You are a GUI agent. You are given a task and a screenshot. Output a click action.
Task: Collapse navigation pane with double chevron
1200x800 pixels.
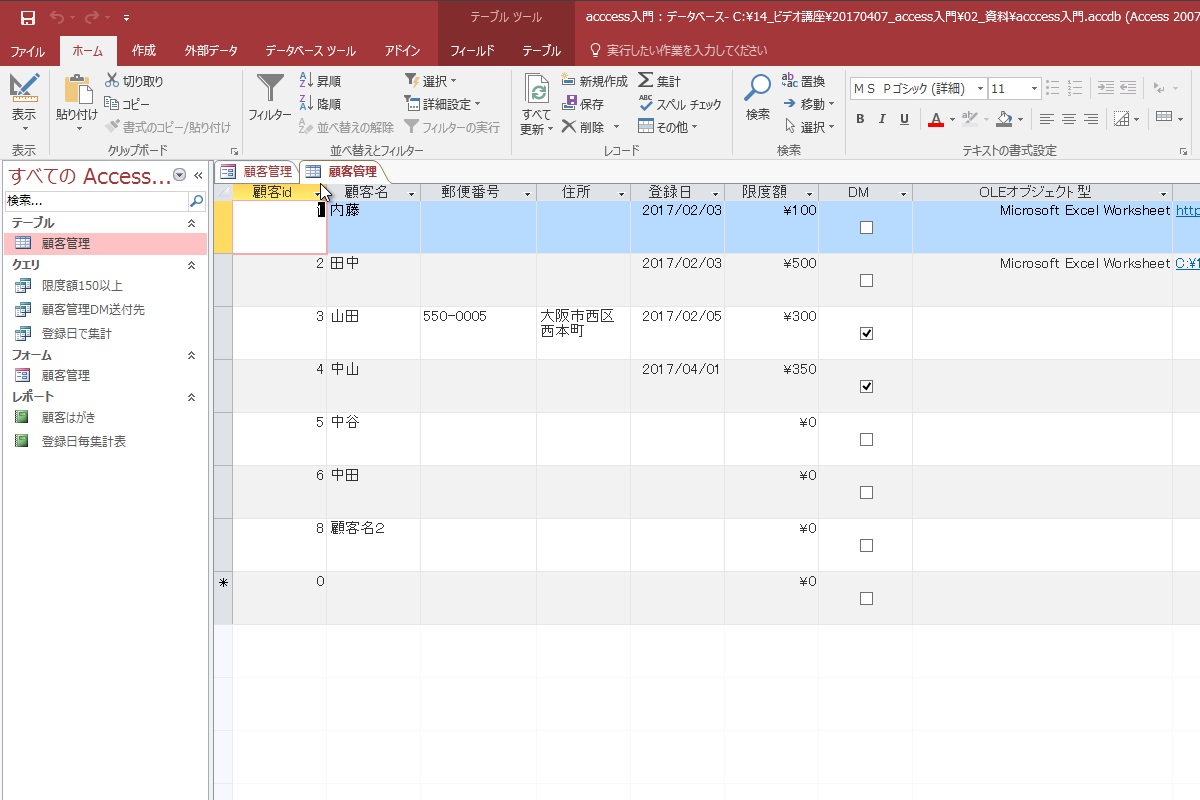coord(198,175)
